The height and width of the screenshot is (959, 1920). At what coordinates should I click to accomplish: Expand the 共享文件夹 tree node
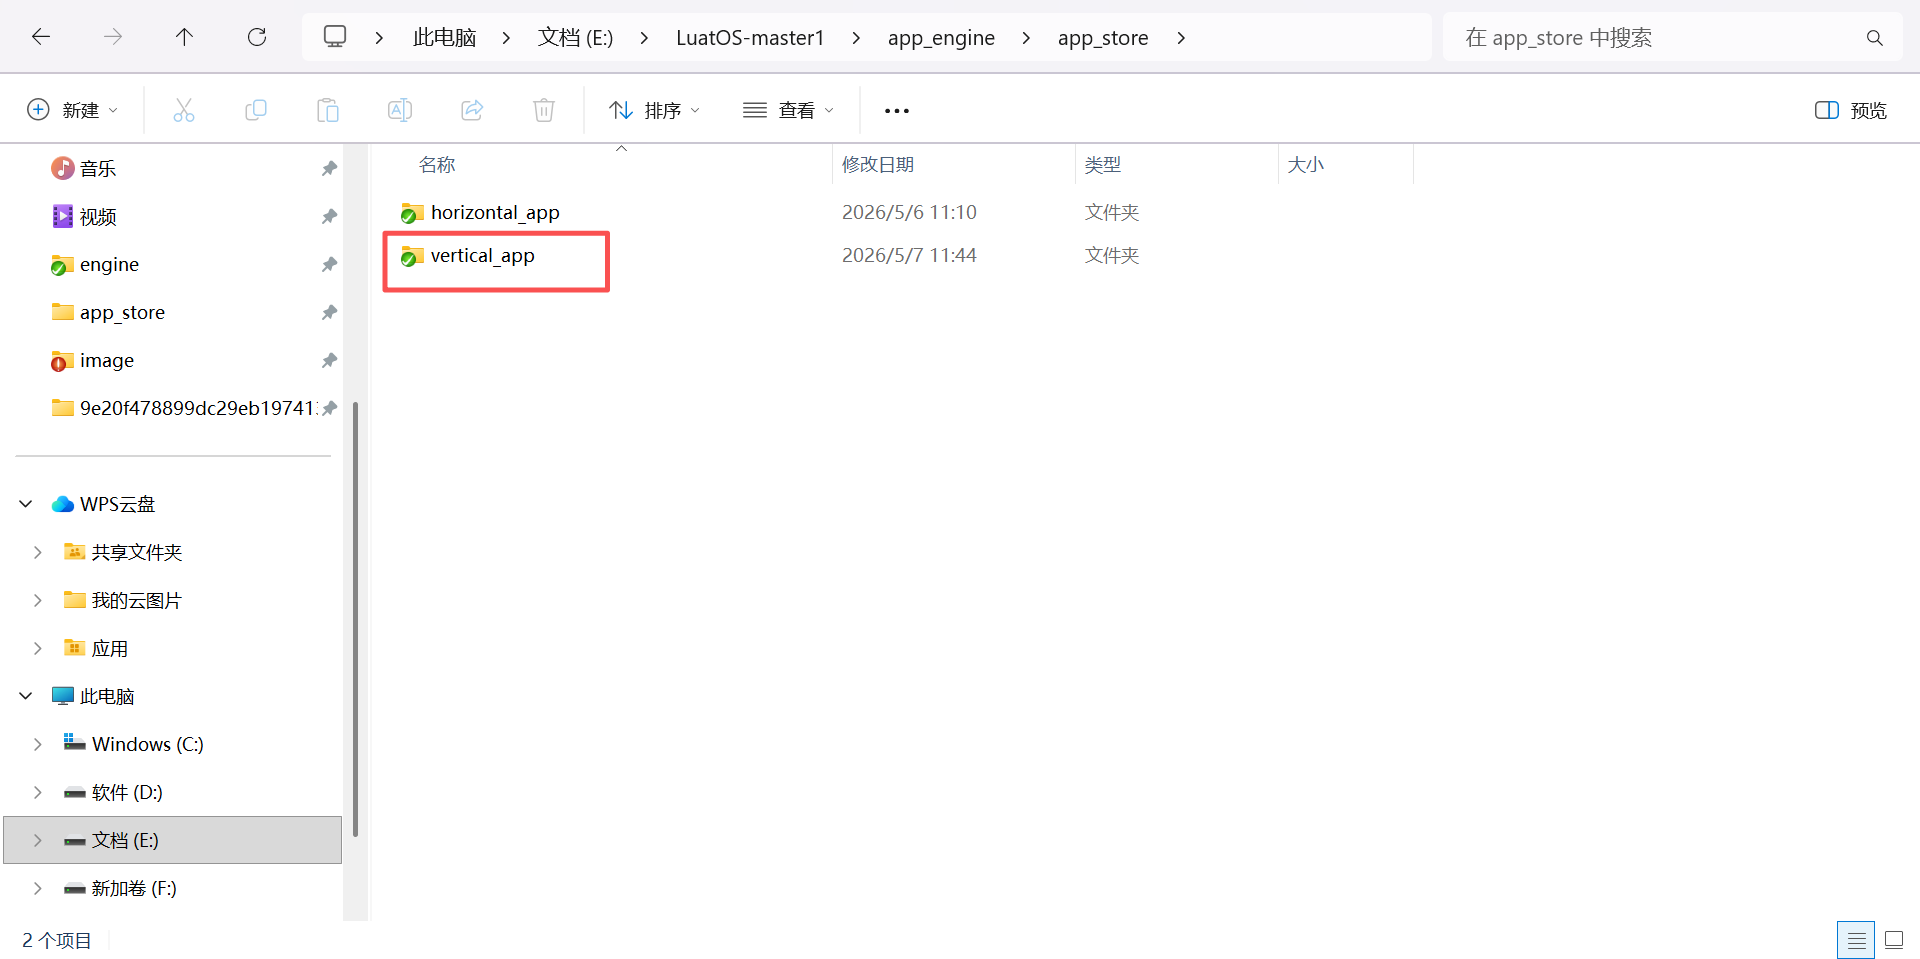pyautogui.click(x=38, y=552)
